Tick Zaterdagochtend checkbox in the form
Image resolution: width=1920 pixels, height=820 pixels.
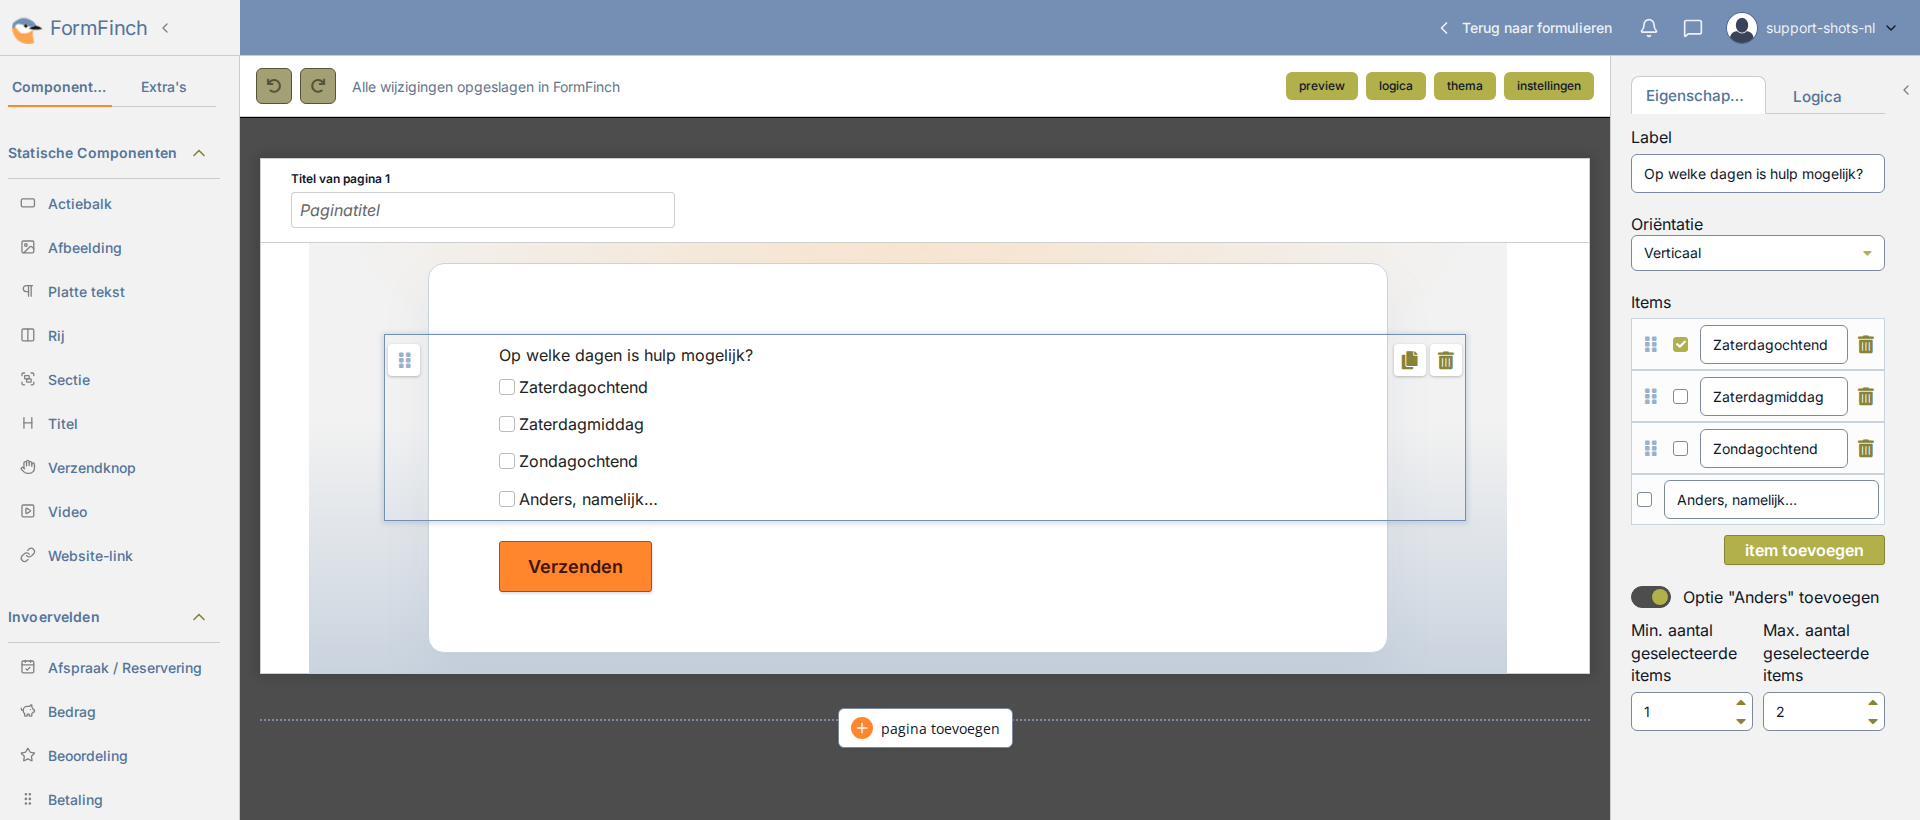(507, 387)
